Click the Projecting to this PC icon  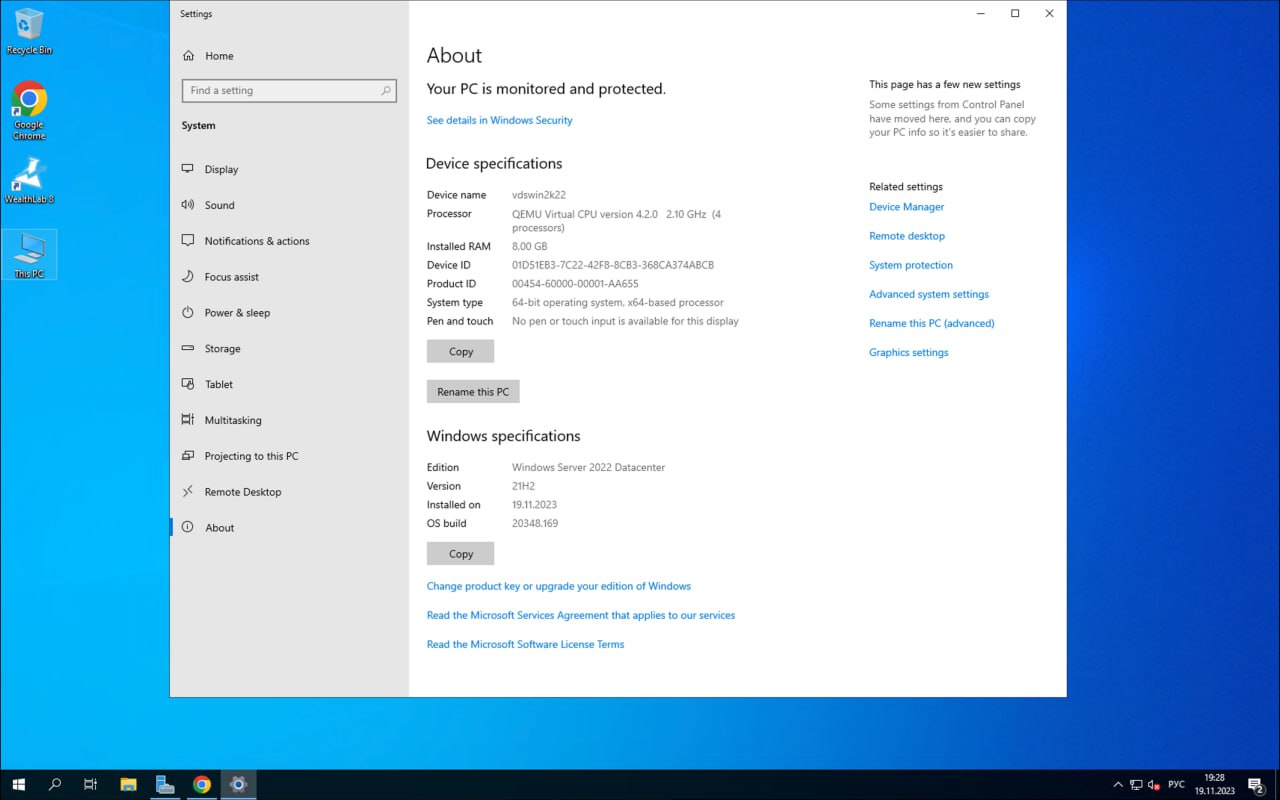click(188, 456)
